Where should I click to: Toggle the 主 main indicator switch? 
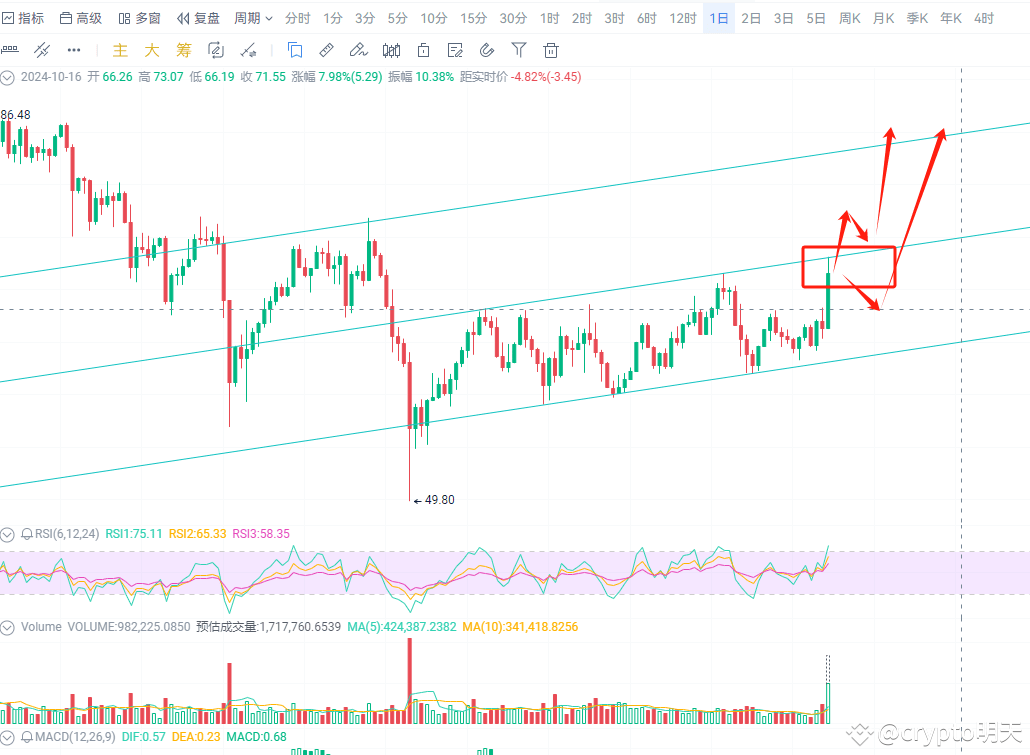pyautogui.click(x=119, y=50)
